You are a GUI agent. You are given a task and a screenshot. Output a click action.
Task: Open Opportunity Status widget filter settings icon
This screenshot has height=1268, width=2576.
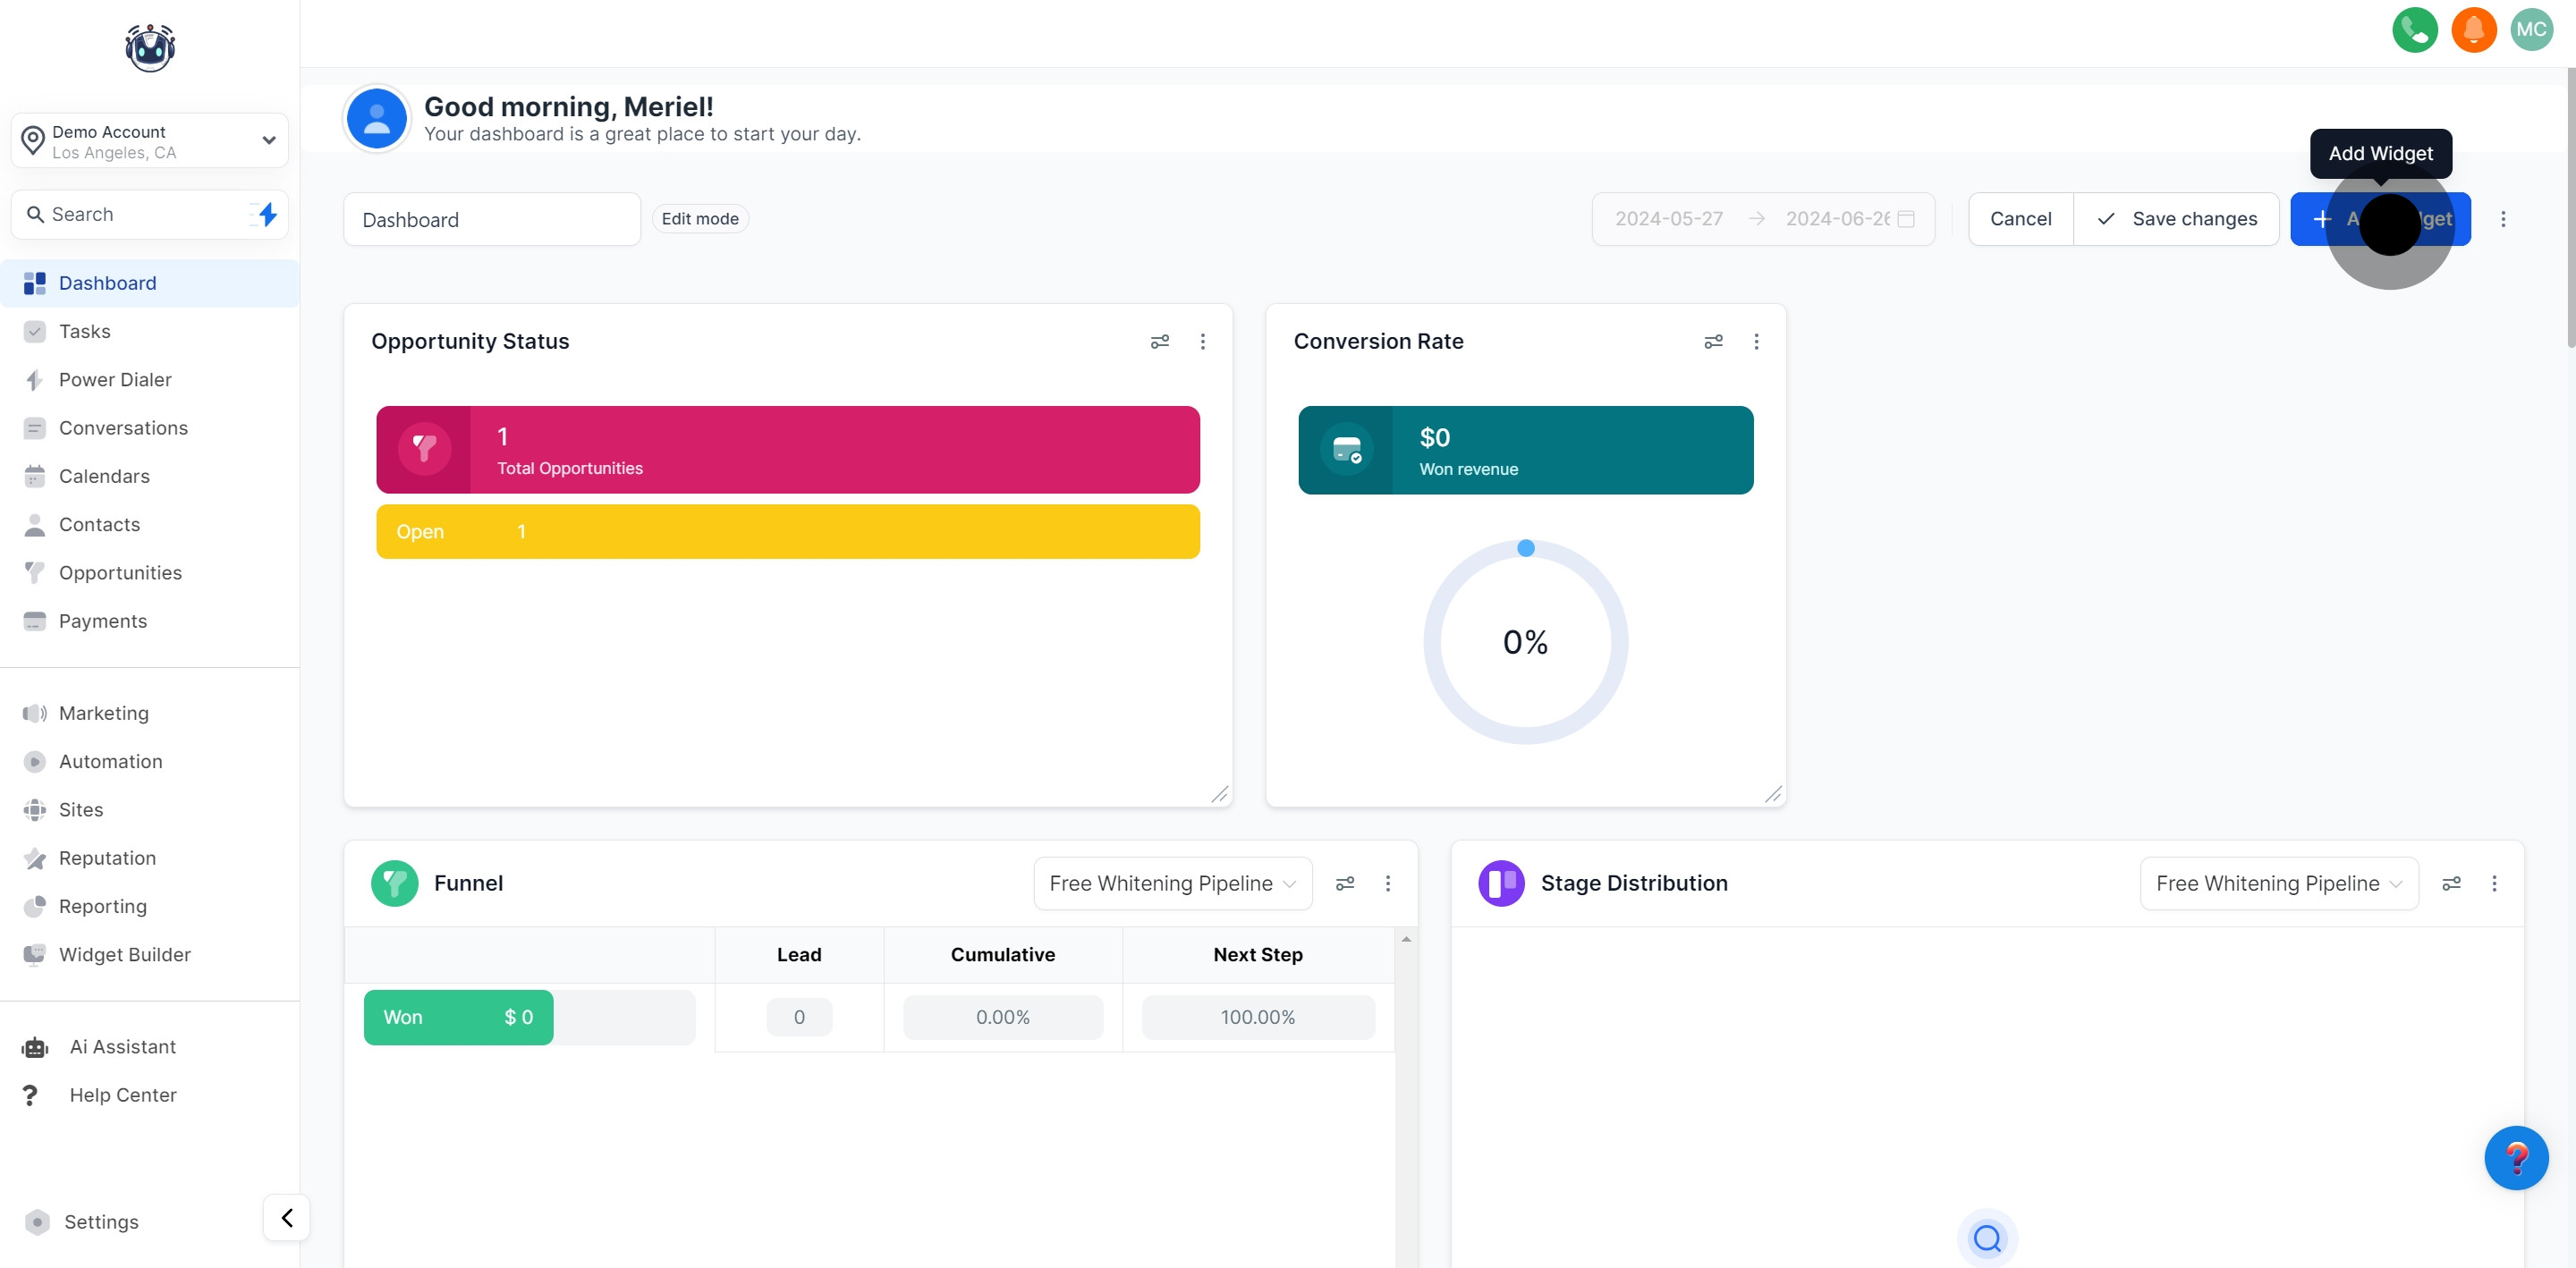(x=1159, y=342)
